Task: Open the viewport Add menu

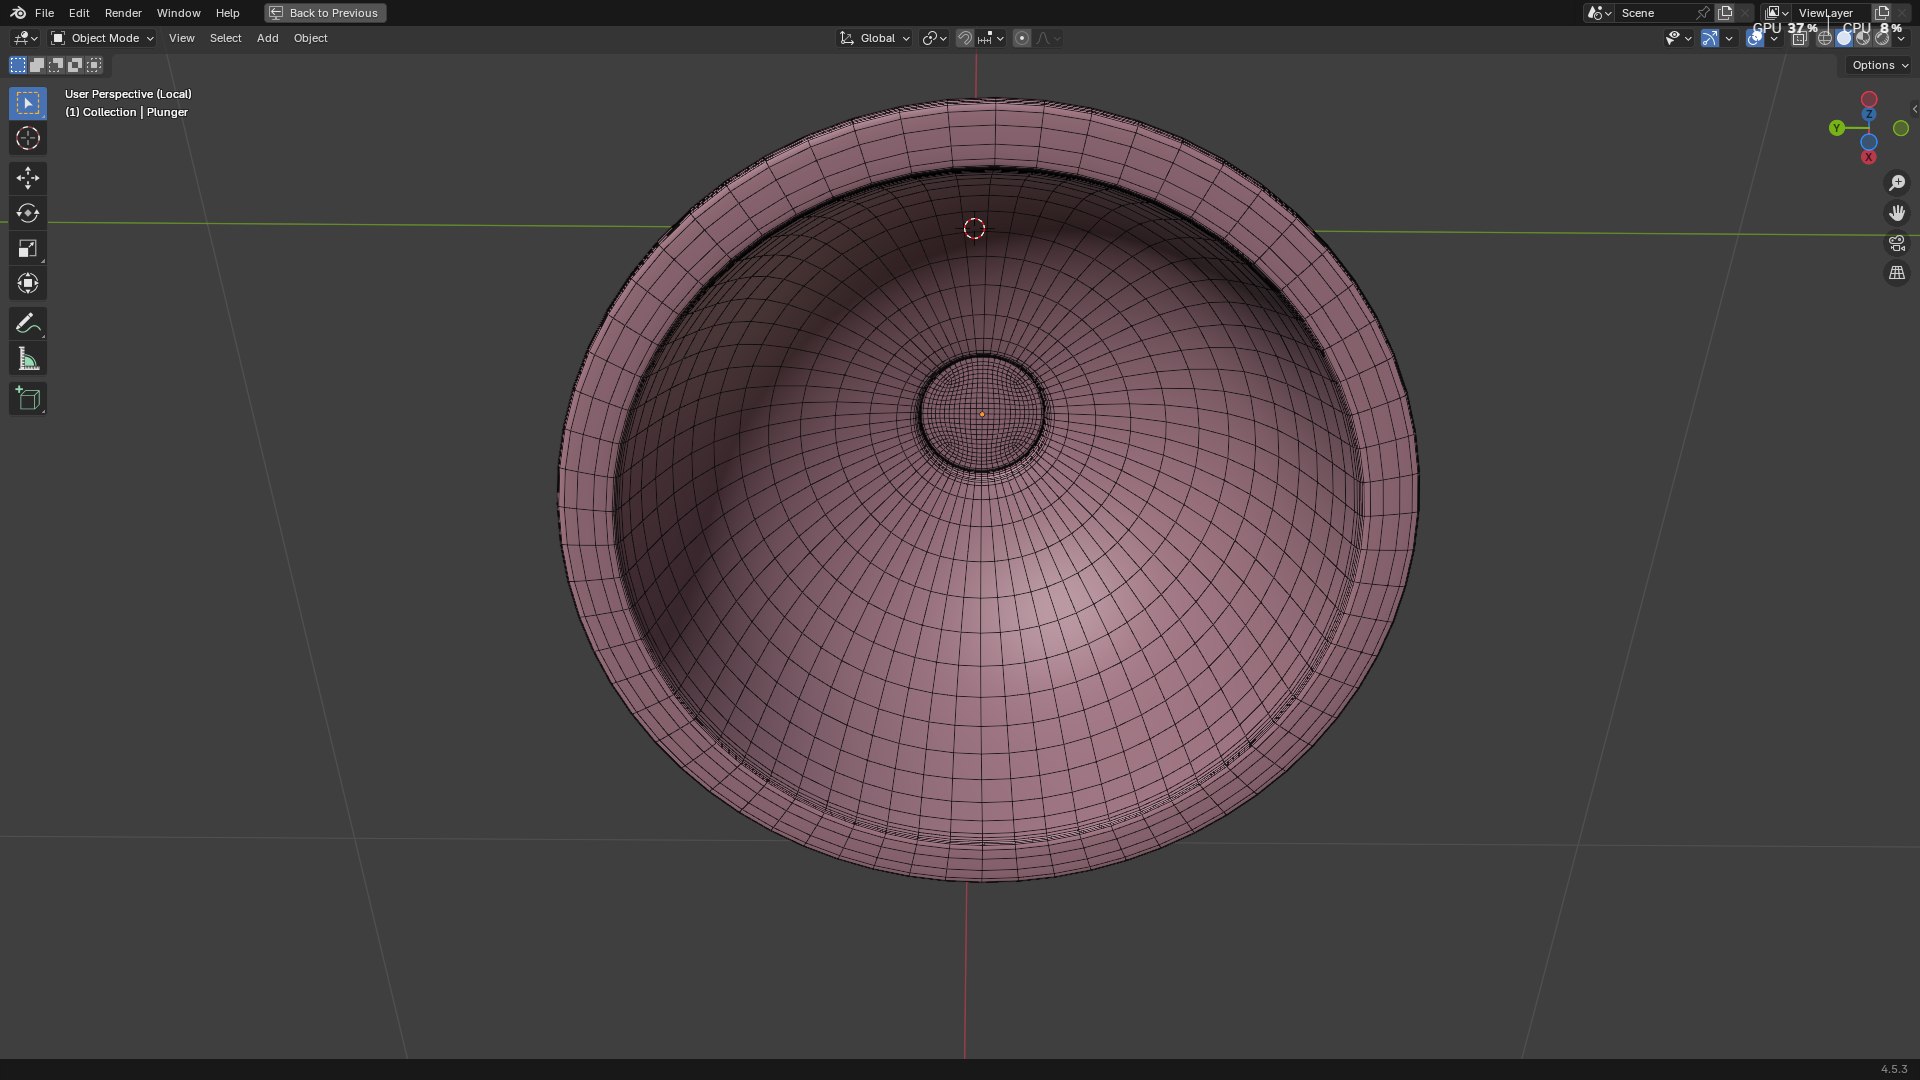Action: [267, 38]
